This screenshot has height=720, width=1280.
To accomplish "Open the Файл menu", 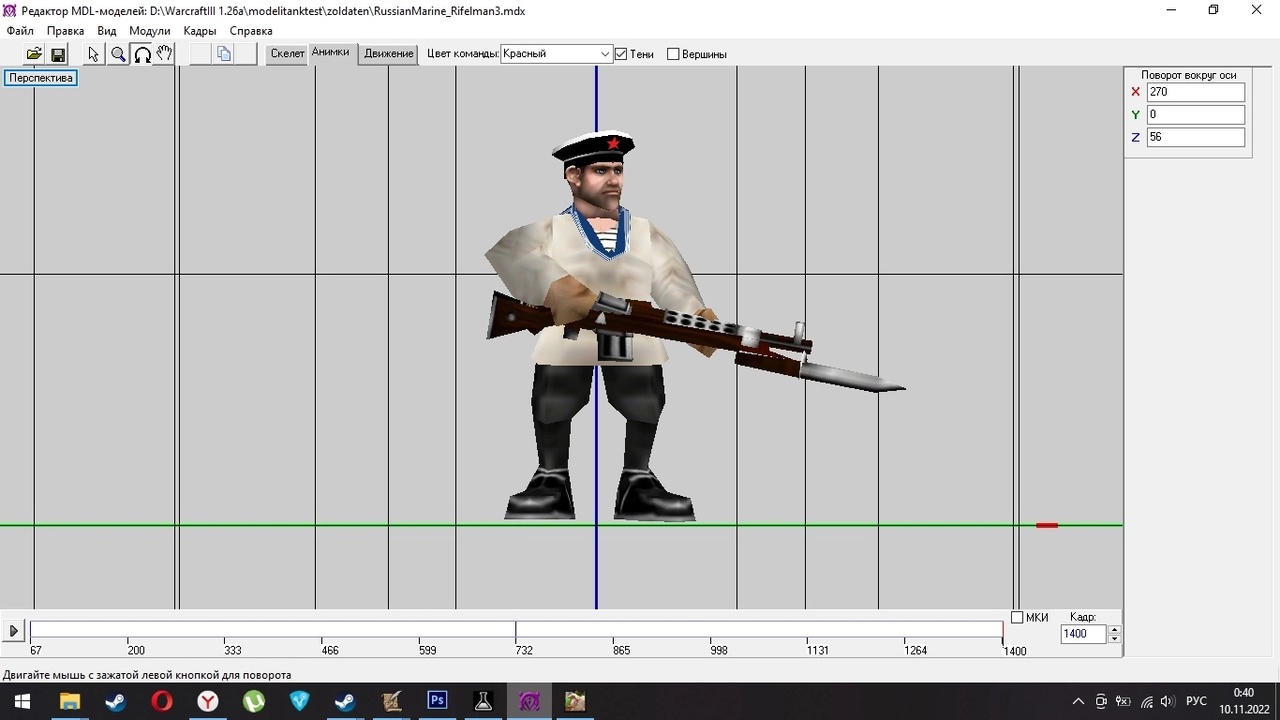I will pos(20,31).
